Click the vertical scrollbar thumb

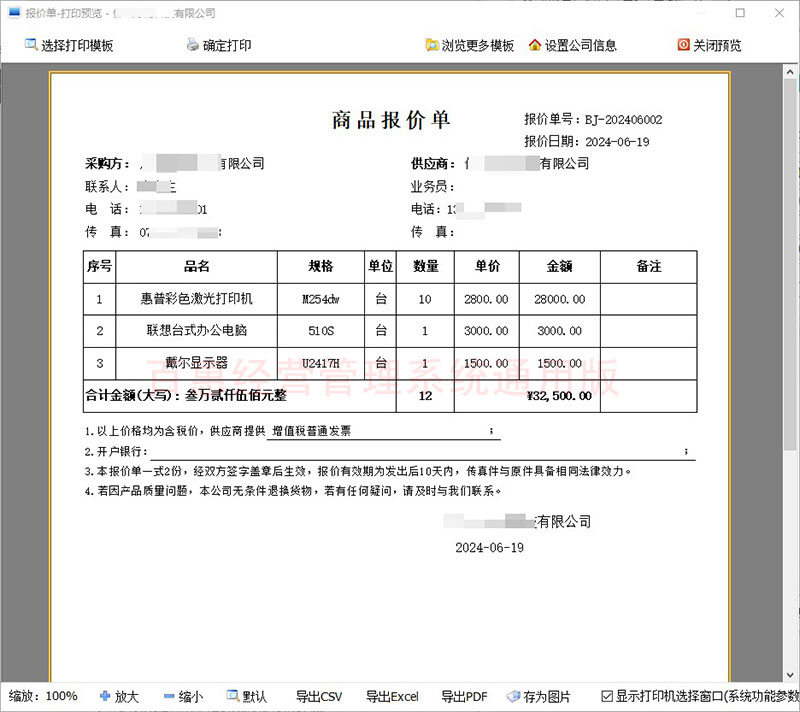790,265
